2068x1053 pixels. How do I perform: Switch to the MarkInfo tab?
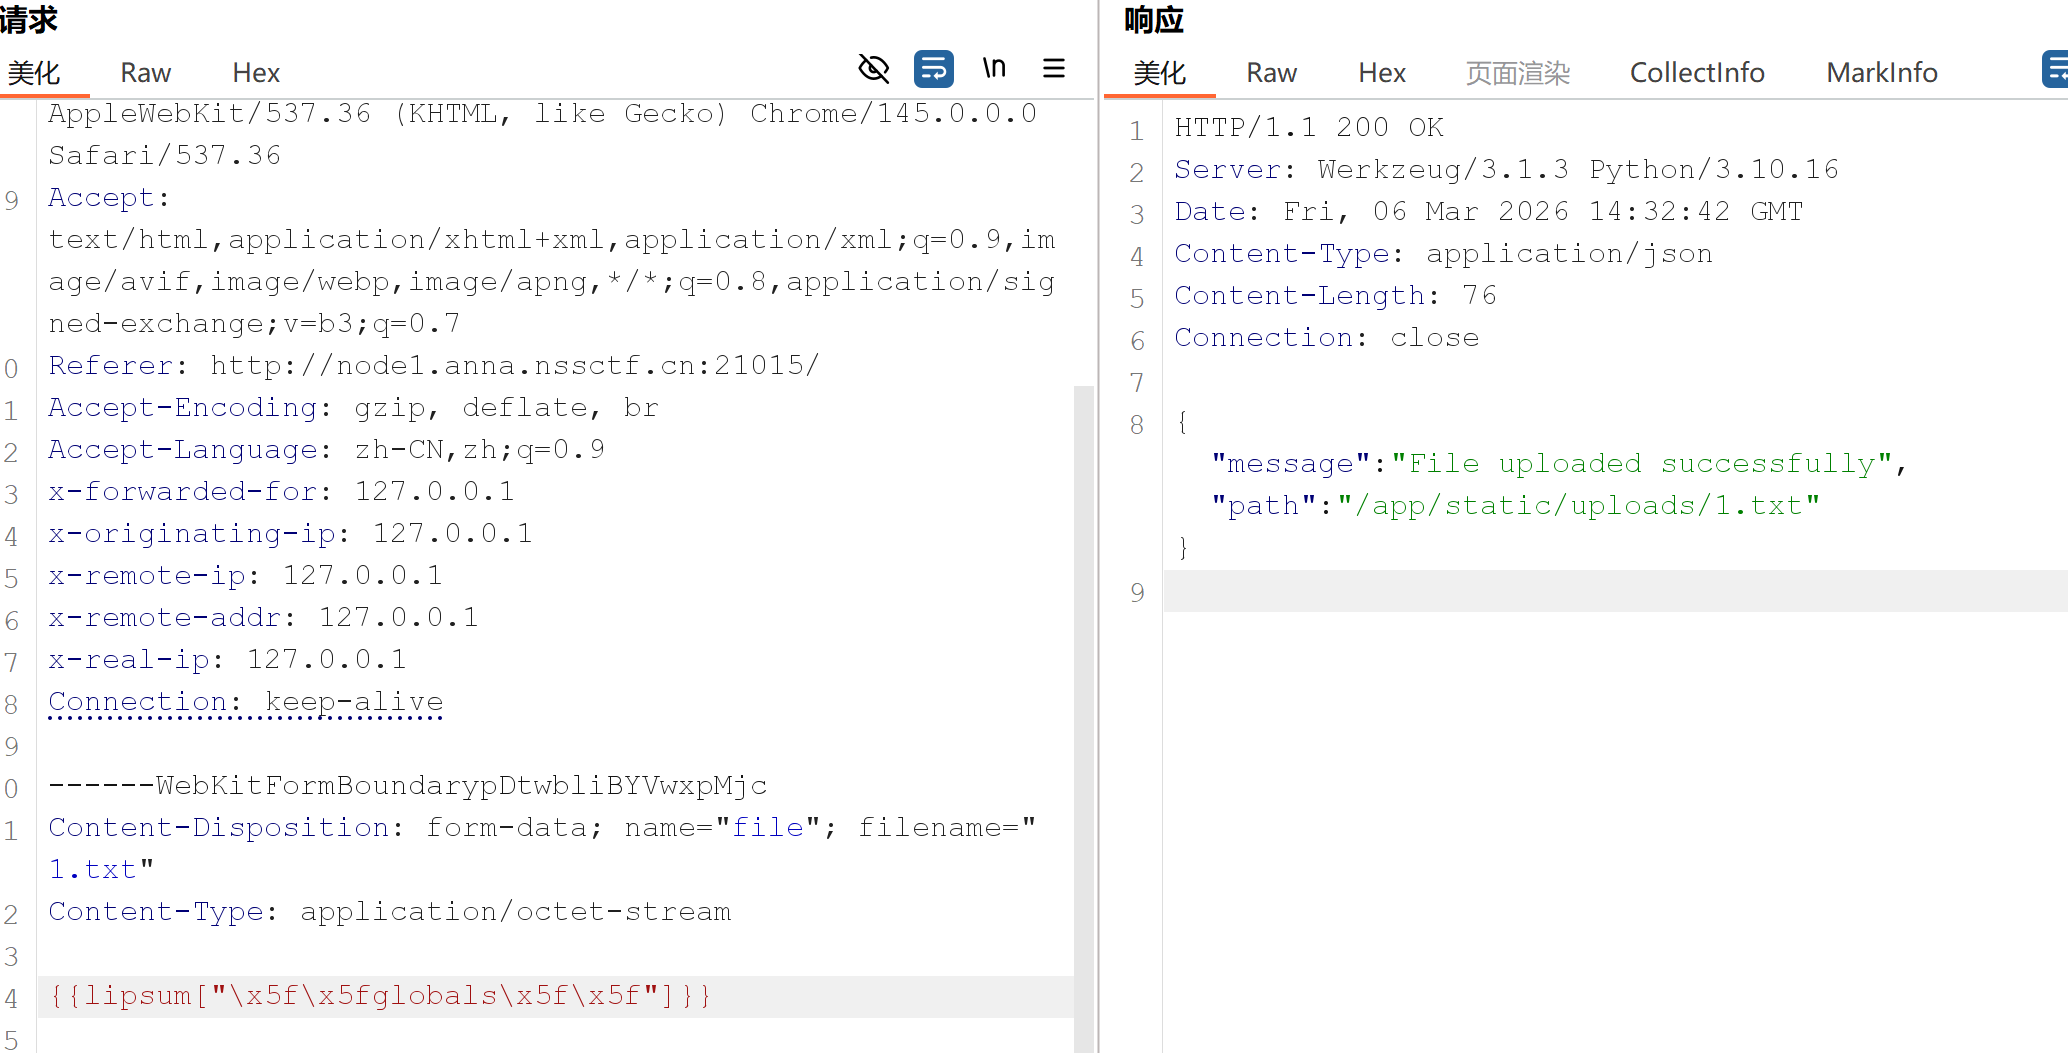click(1881, 73)
